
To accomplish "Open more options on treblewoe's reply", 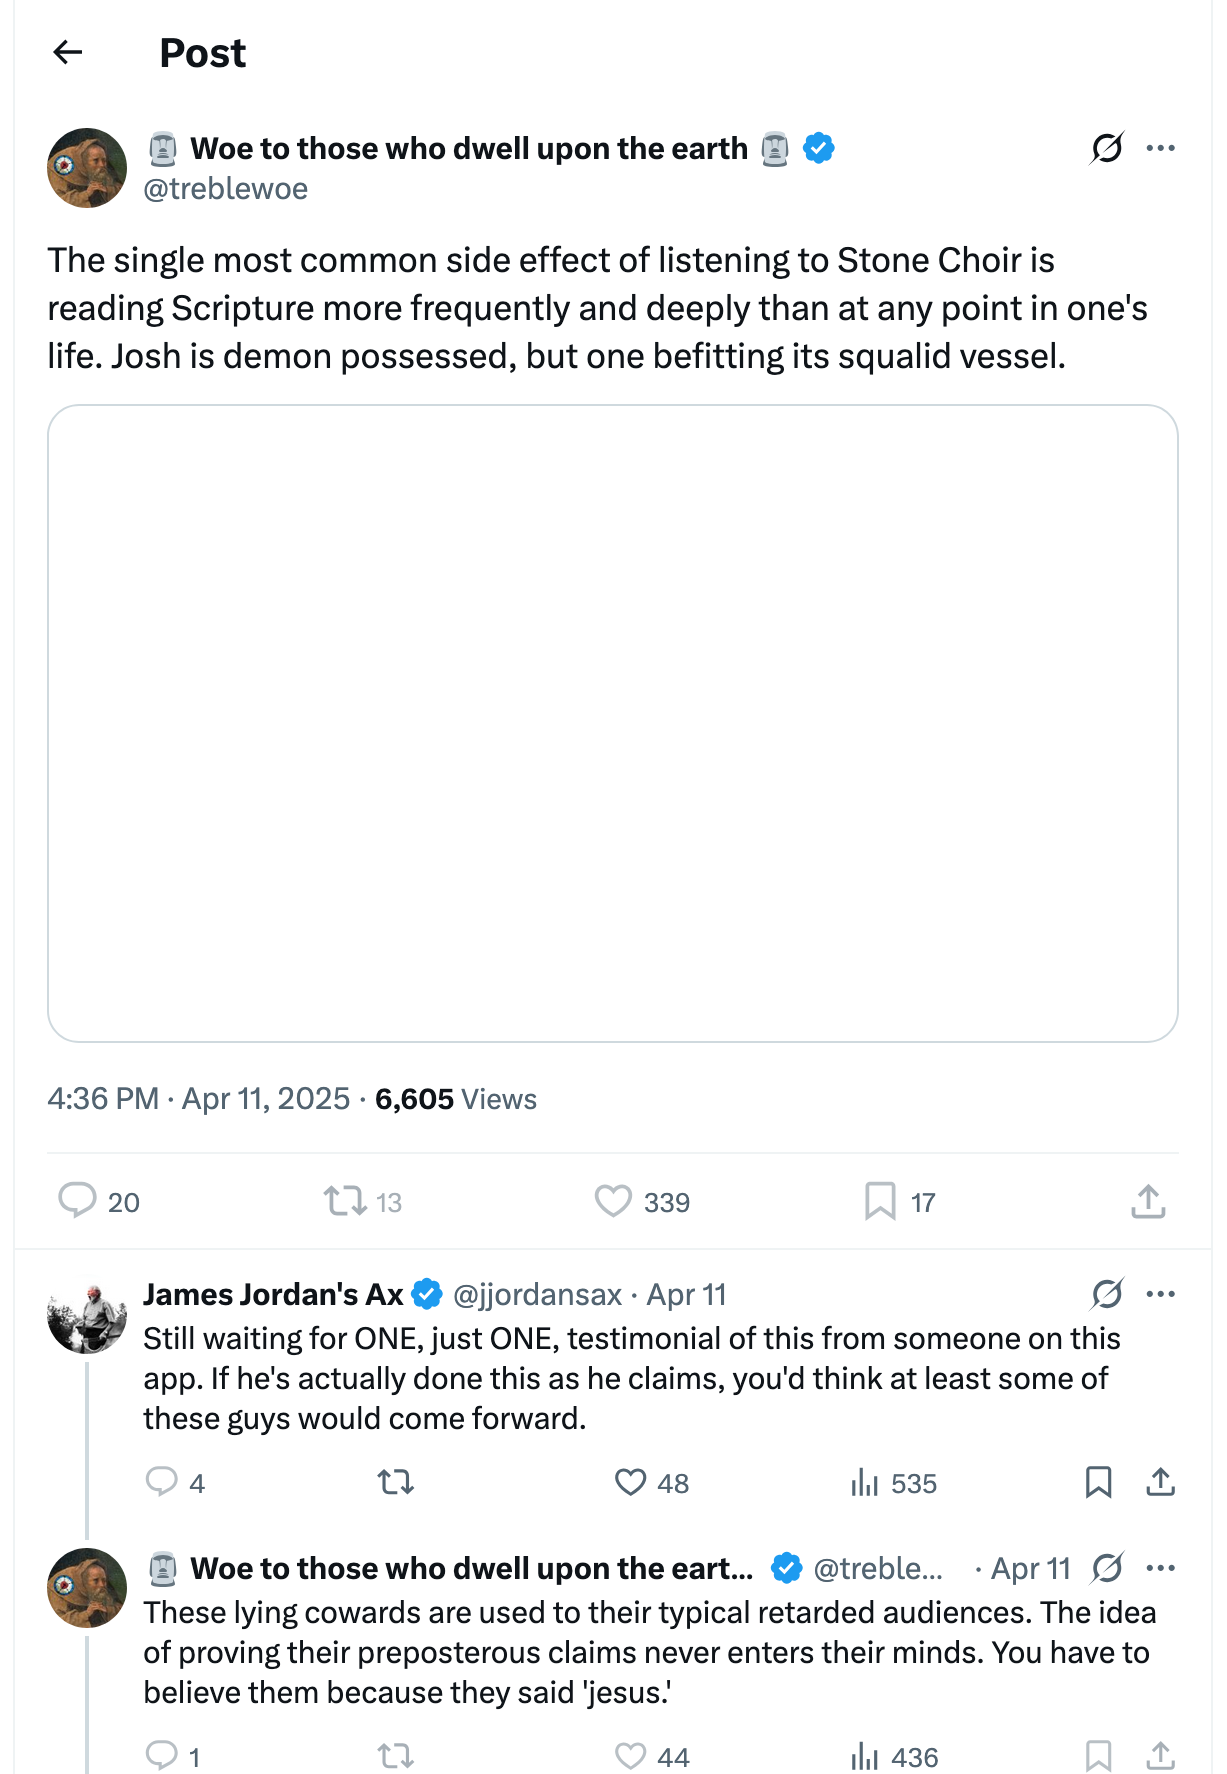I will coord(1160,1568).
